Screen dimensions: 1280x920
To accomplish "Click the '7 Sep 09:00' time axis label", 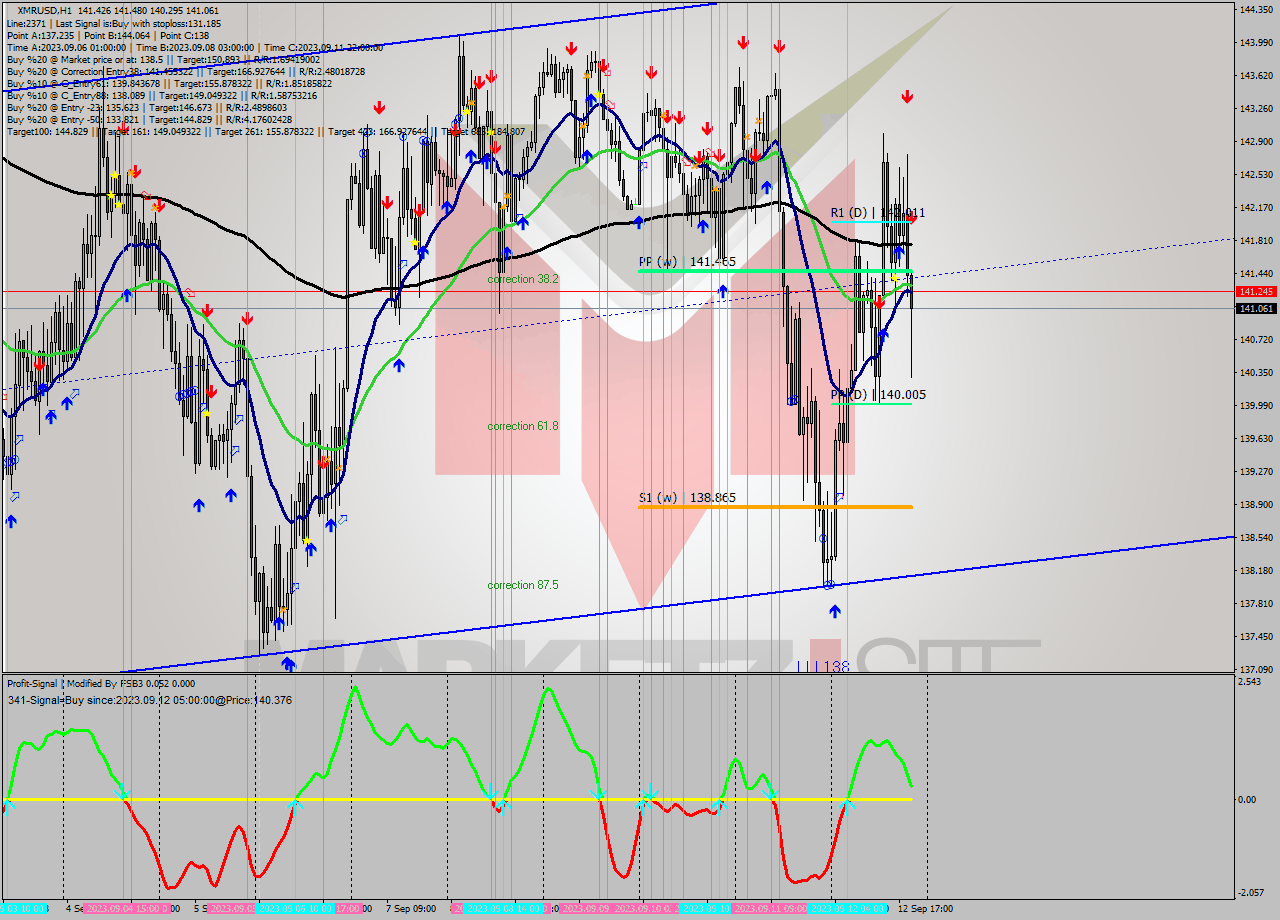I will pyautogui.click(x=410, y=909).
